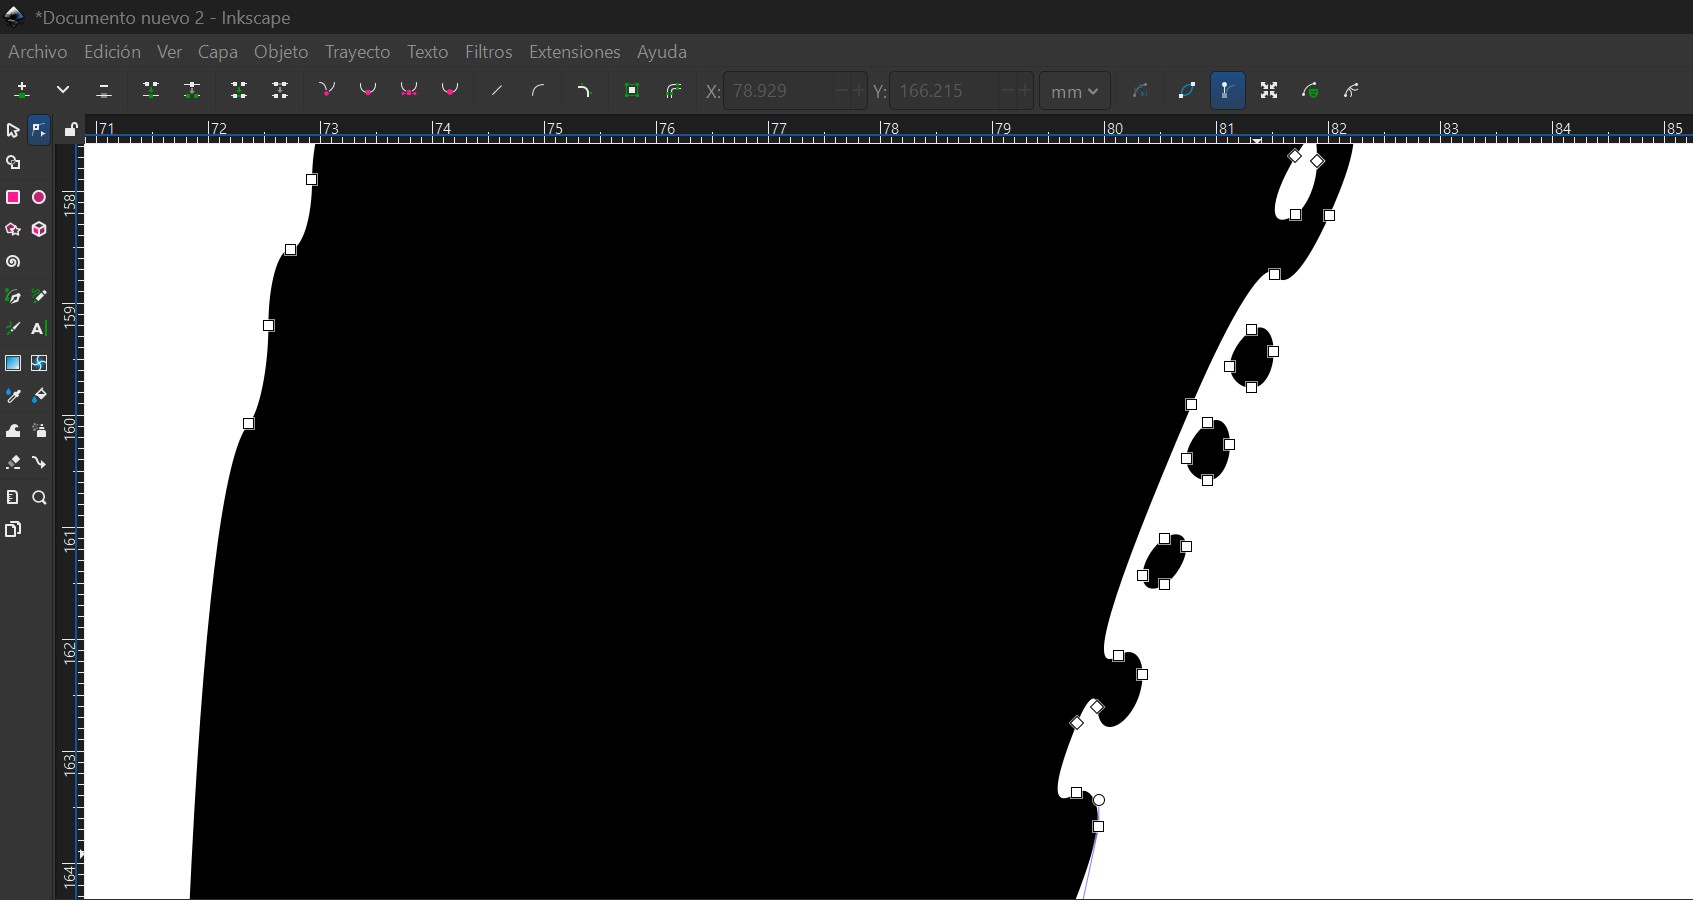The width and height of the screenshot is (1693, 900).
Task: Pick the Dropper color picker tool
Action: (x=13, y=396)
